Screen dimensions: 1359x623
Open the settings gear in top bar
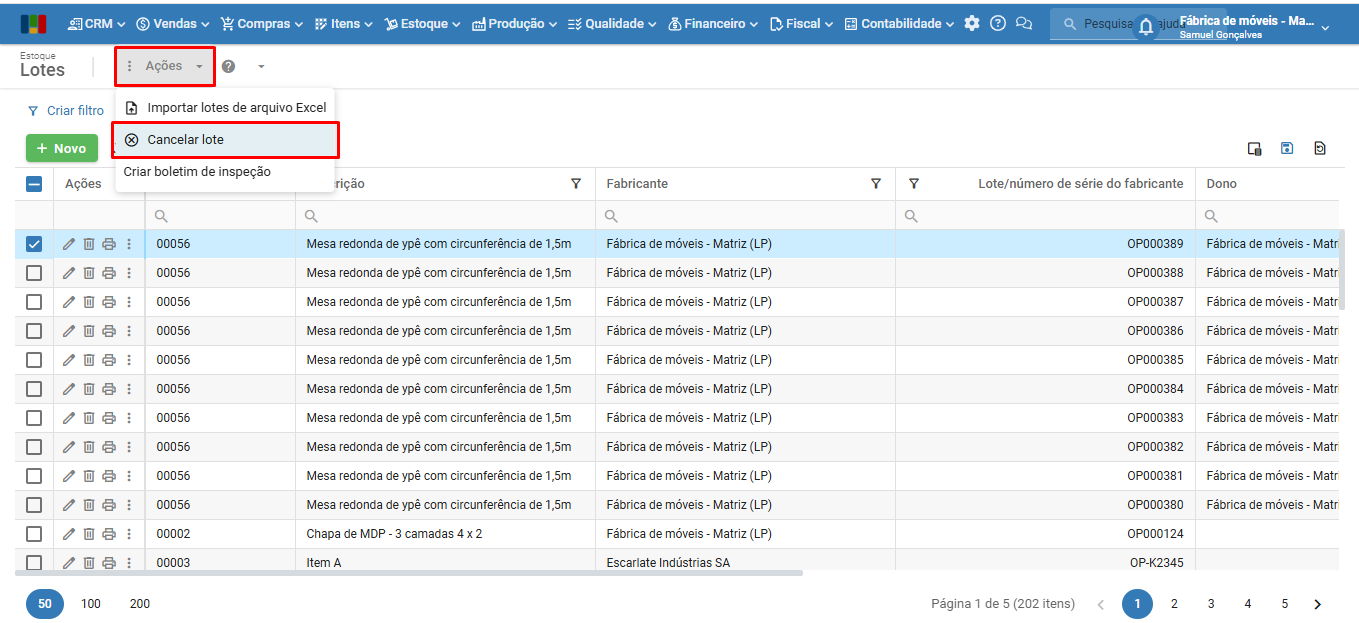972,23
